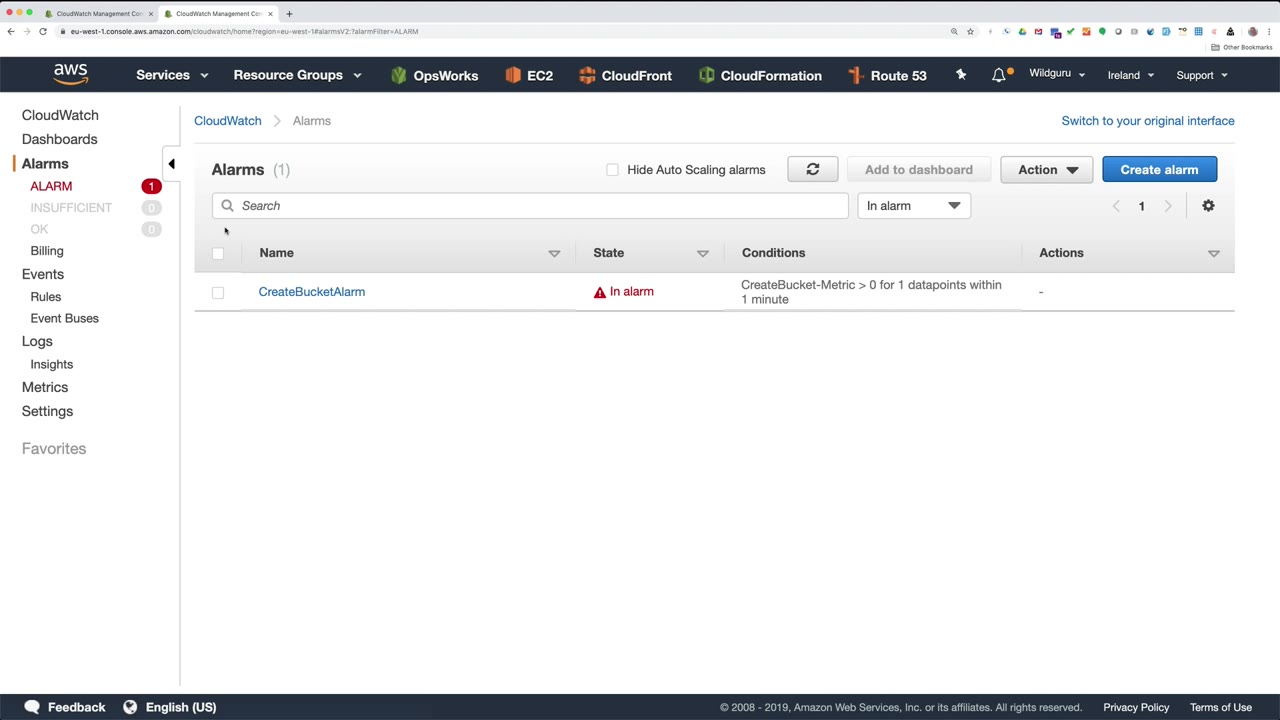Viewport: 1280px width, 720px height.
Task: Open the In alarm state filter
Action: pyautogui.click(x=914, y=206)
